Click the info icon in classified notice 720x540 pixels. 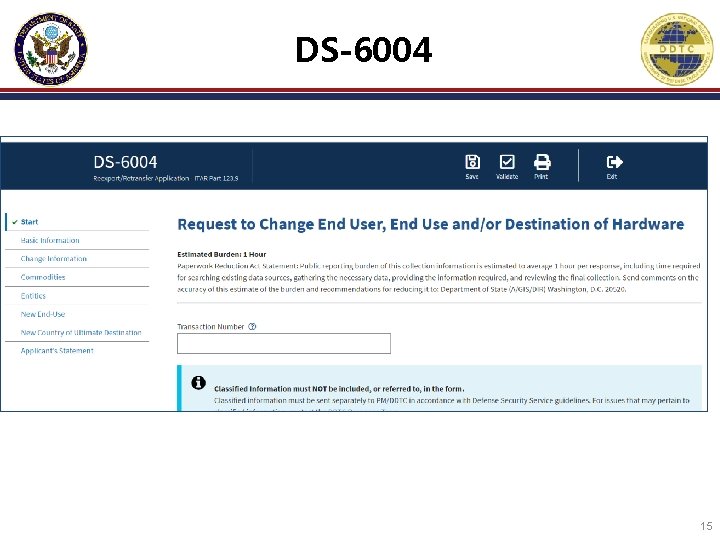pos(198,382)
